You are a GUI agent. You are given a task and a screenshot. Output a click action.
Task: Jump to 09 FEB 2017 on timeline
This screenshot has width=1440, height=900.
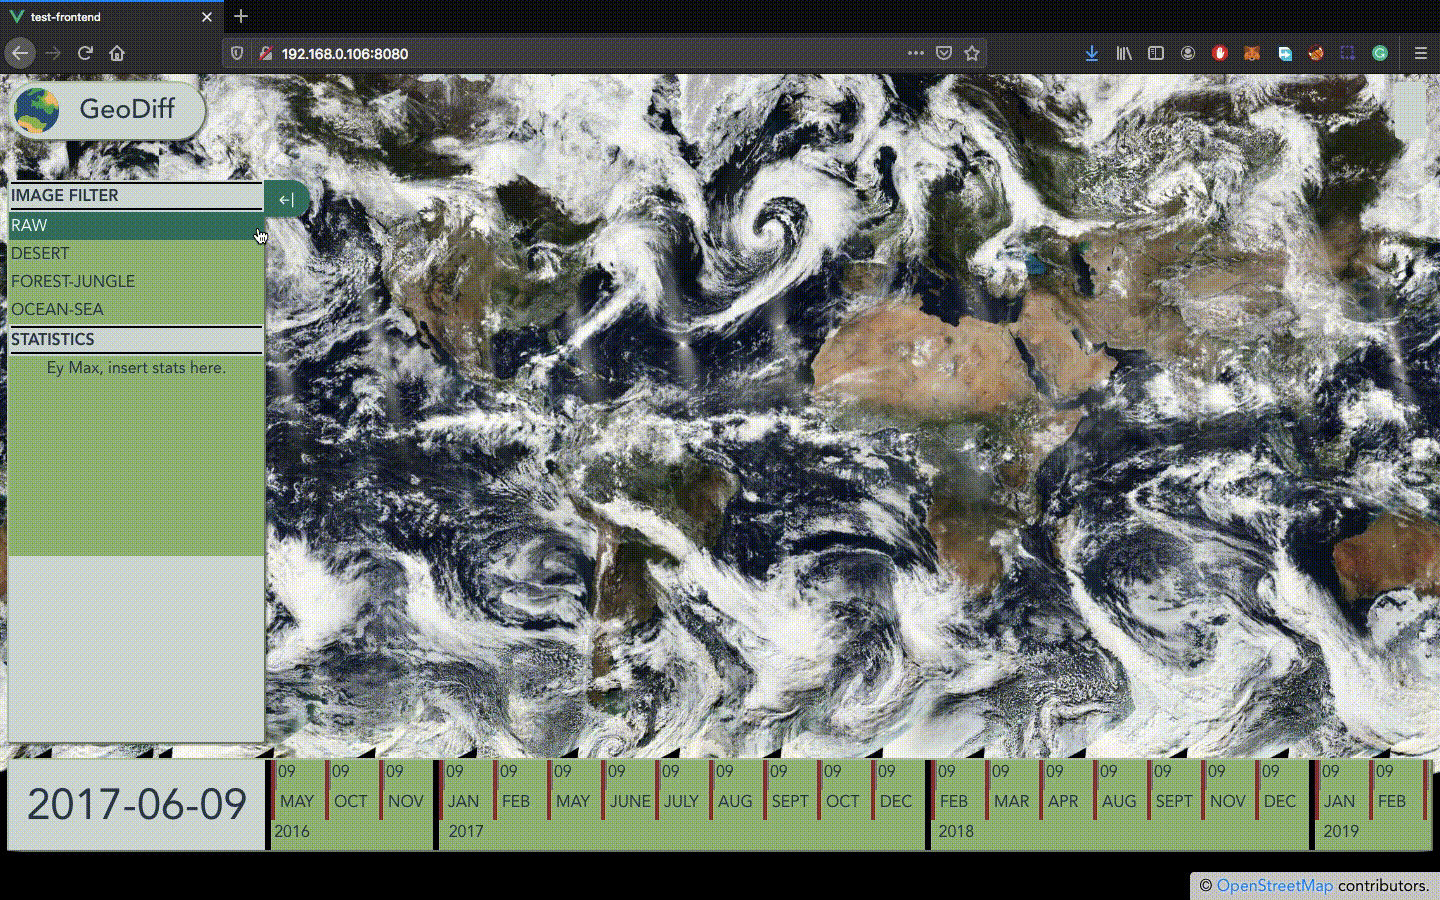click(x=520, y=790)
